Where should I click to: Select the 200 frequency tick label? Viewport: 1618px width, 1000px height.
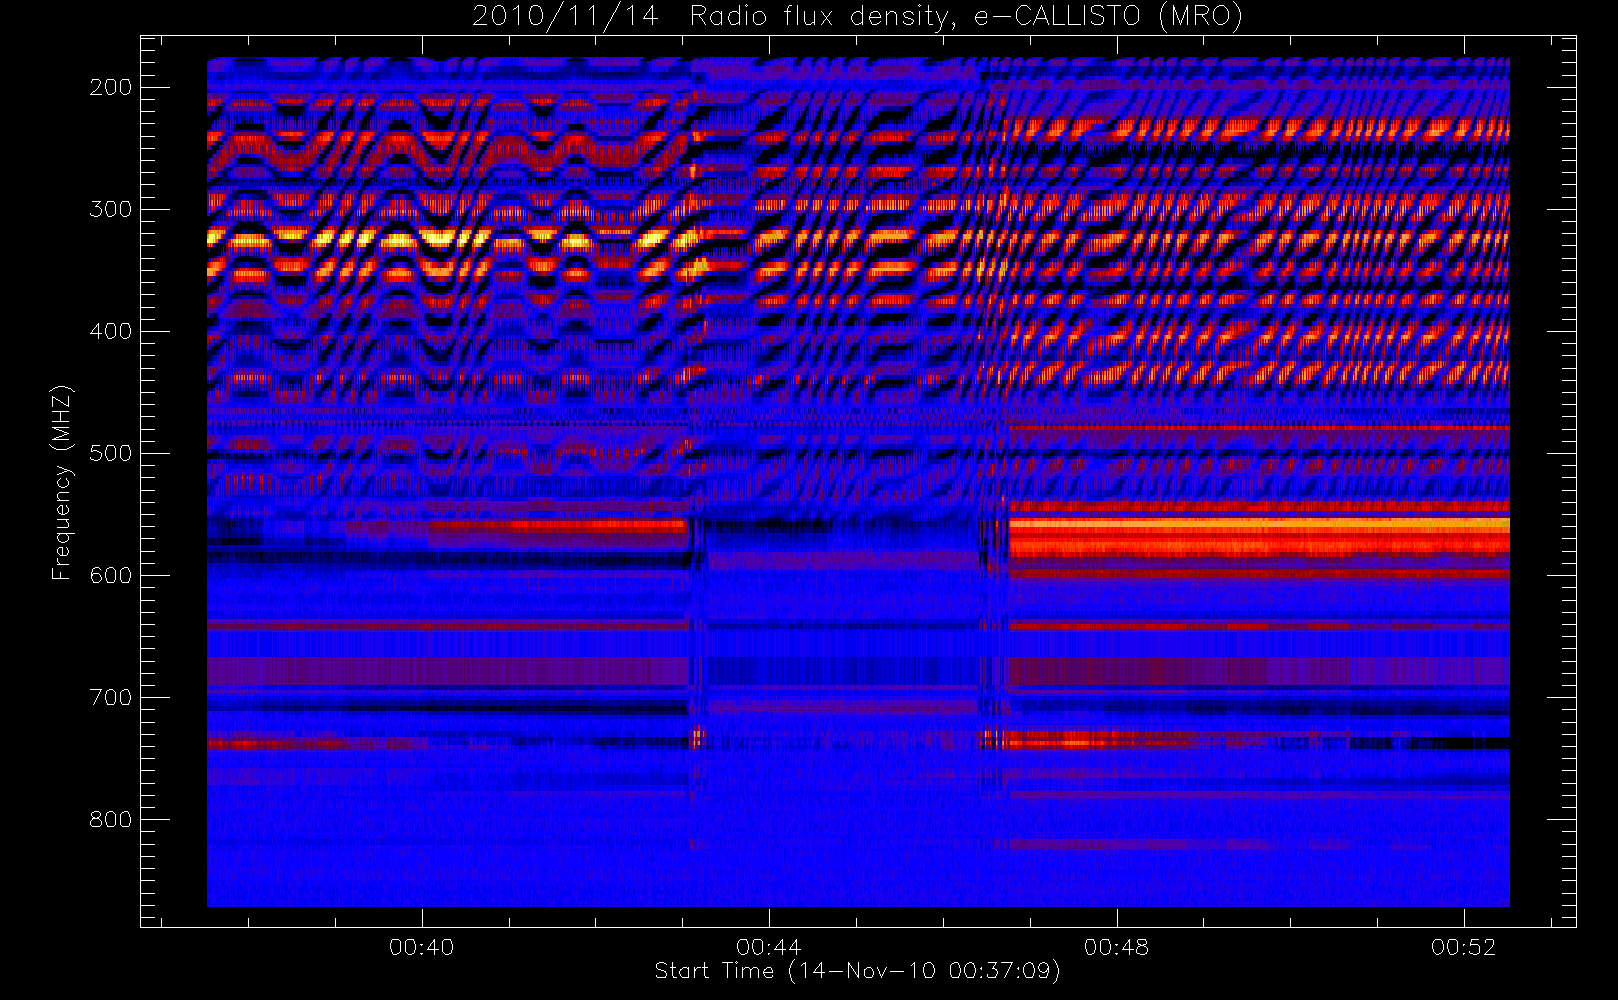[x=111, y=87]
